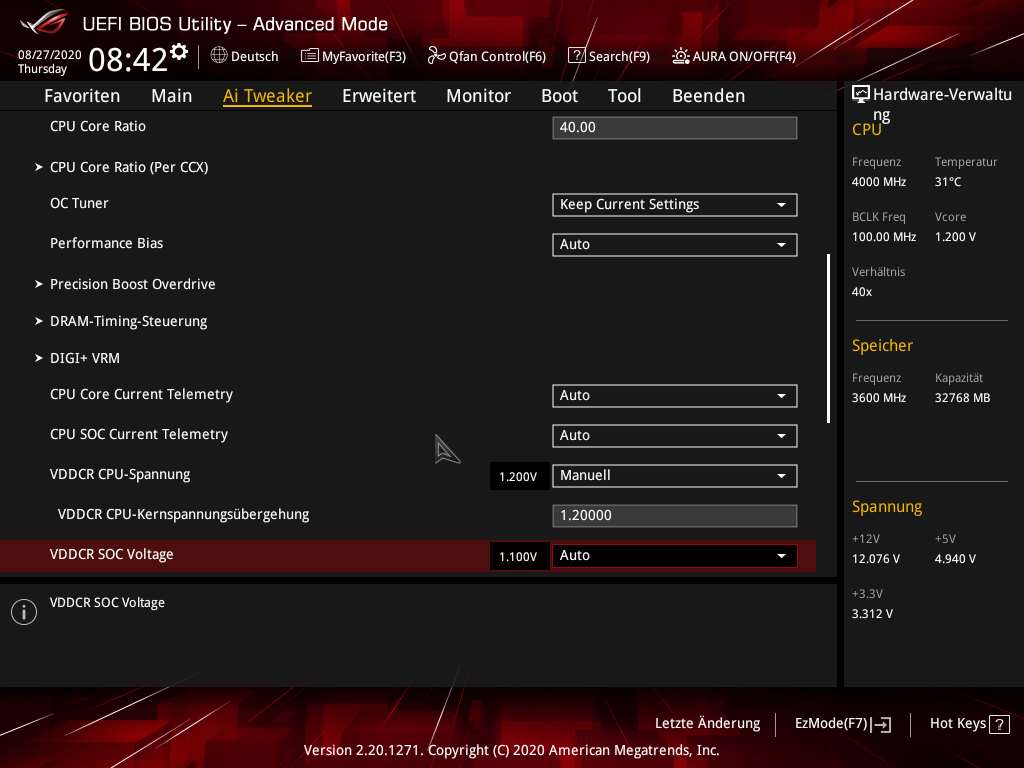Click the 3600 MHz memory frequency value
1024x768 pixels.
pos(879,398)
